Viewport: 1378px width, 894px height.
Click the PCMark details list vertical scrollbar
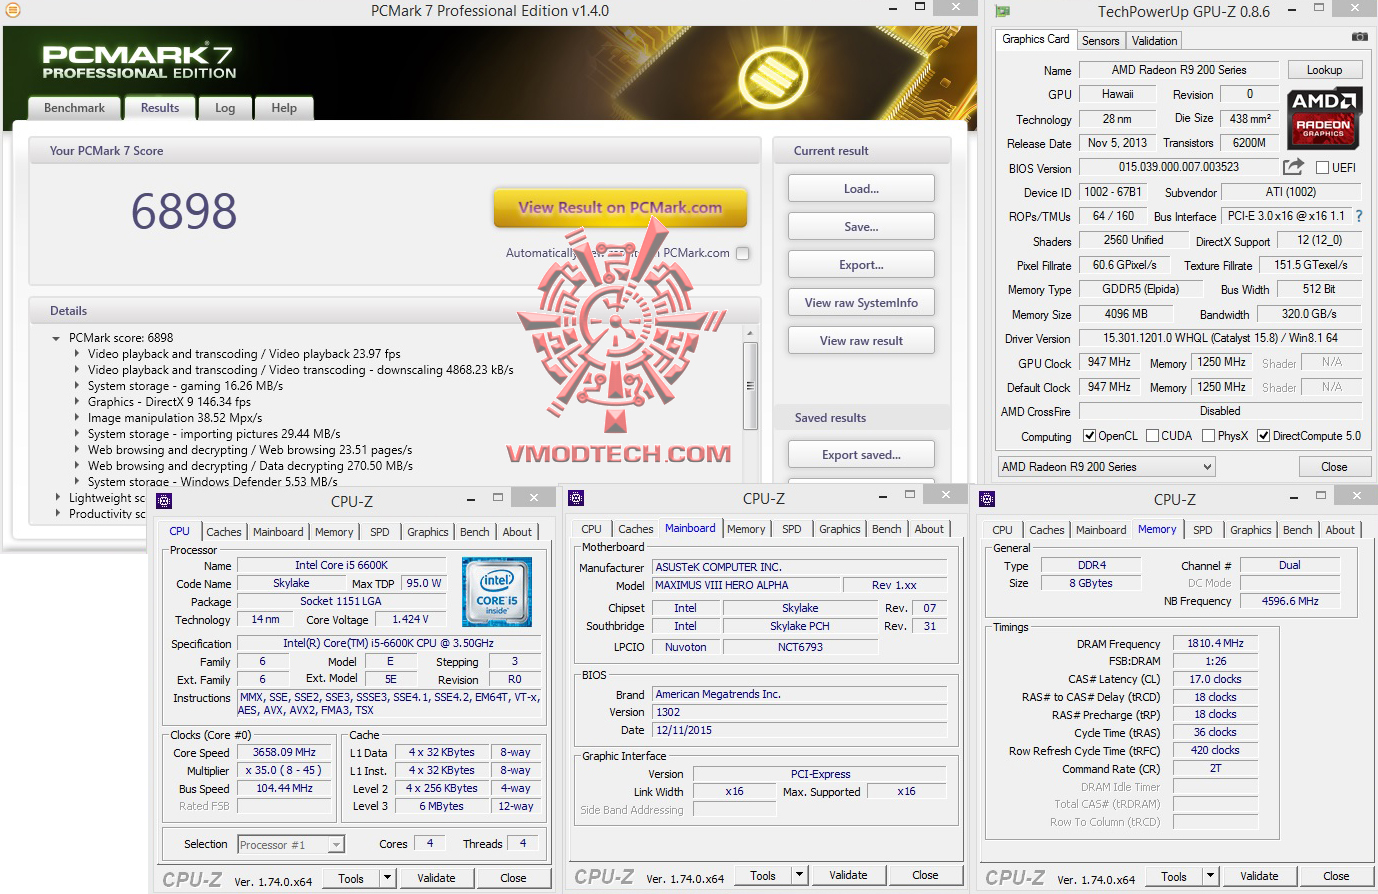coord(751,386)
